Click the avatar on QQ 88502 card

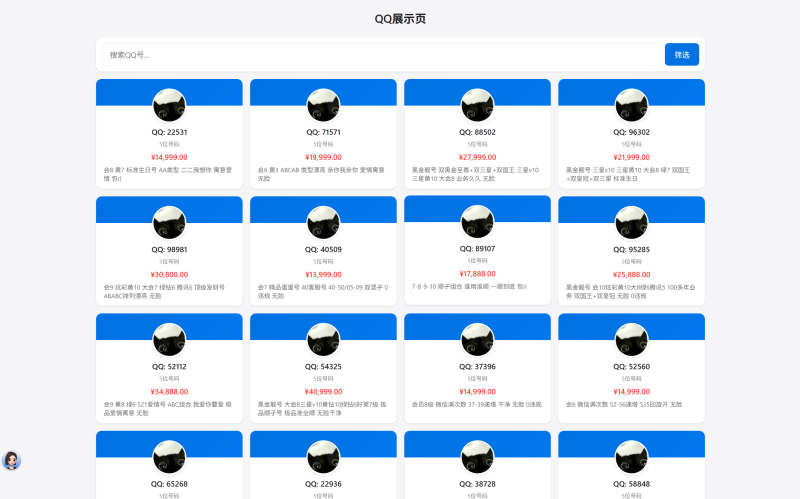[478, 106]
